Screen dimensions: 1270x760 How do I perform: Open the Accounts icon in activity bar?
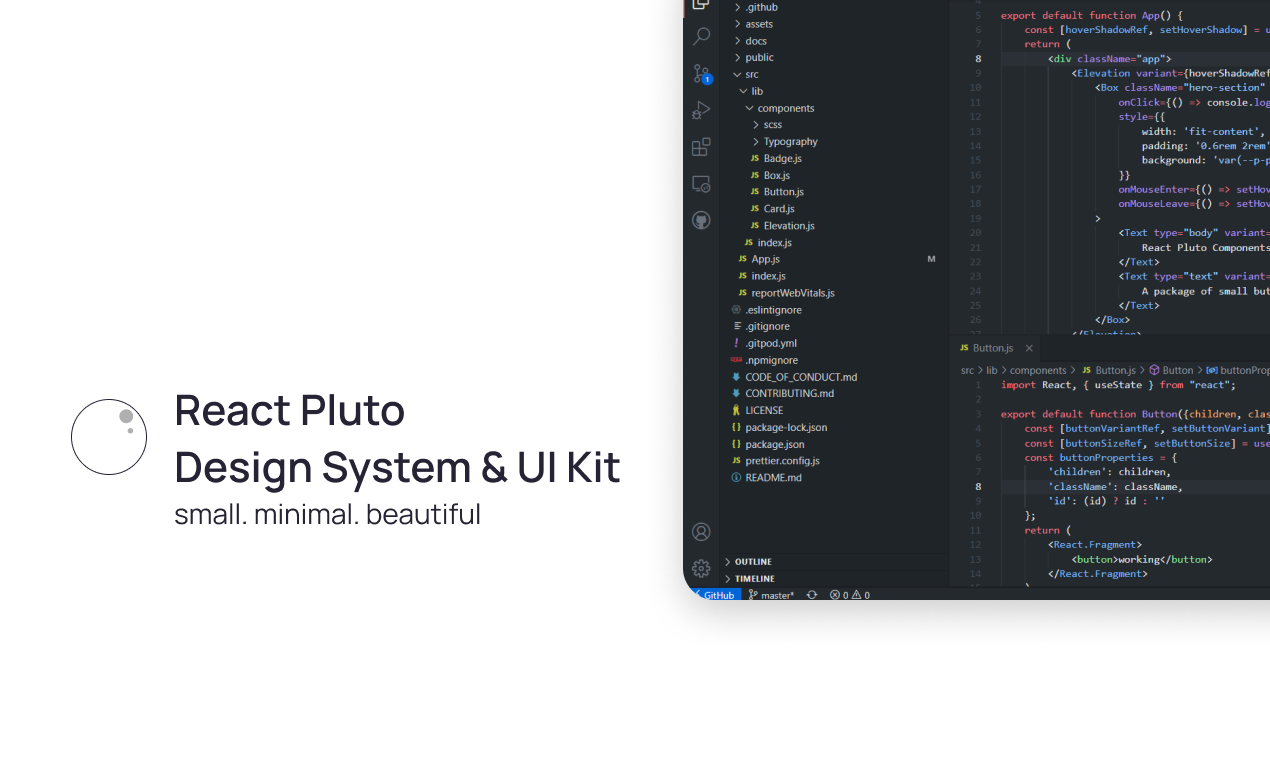(701, 532)
